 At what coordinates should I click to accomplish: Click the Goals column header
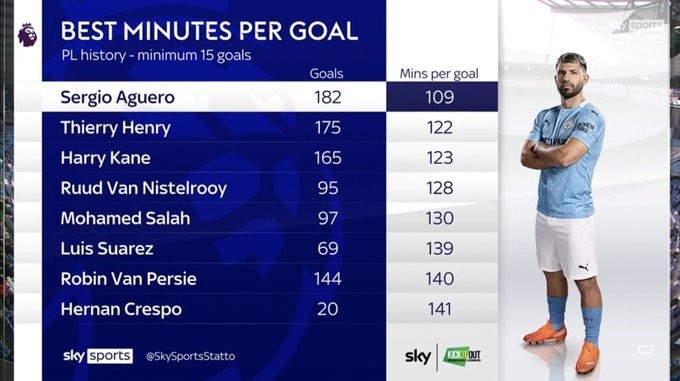(x=326, y=74)
